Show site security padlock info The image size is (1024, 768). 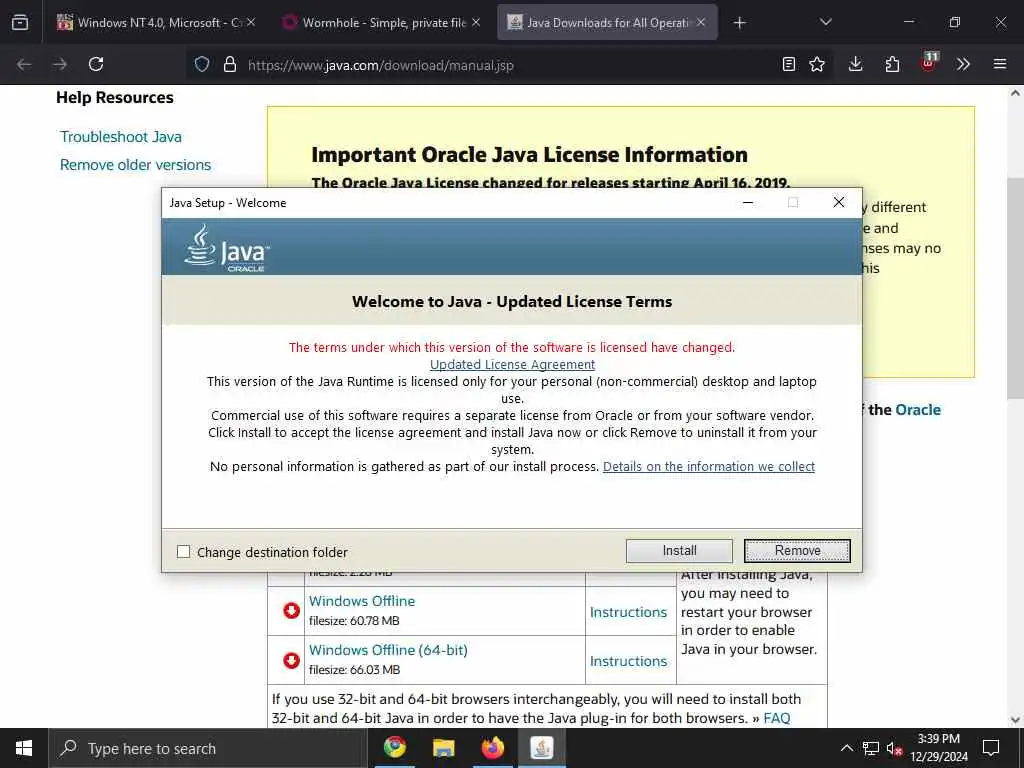click(230, 64)
